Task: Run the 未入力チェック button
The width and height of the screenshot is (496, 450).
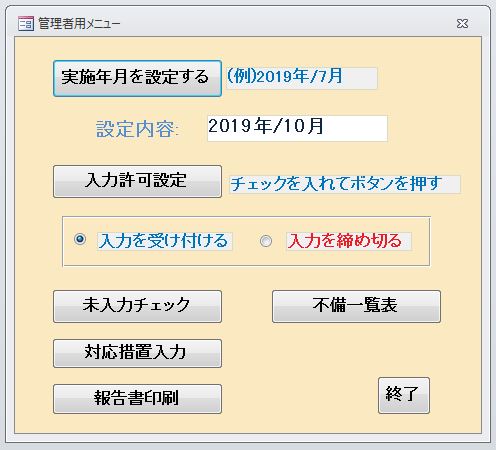Action: pos(137,306)
